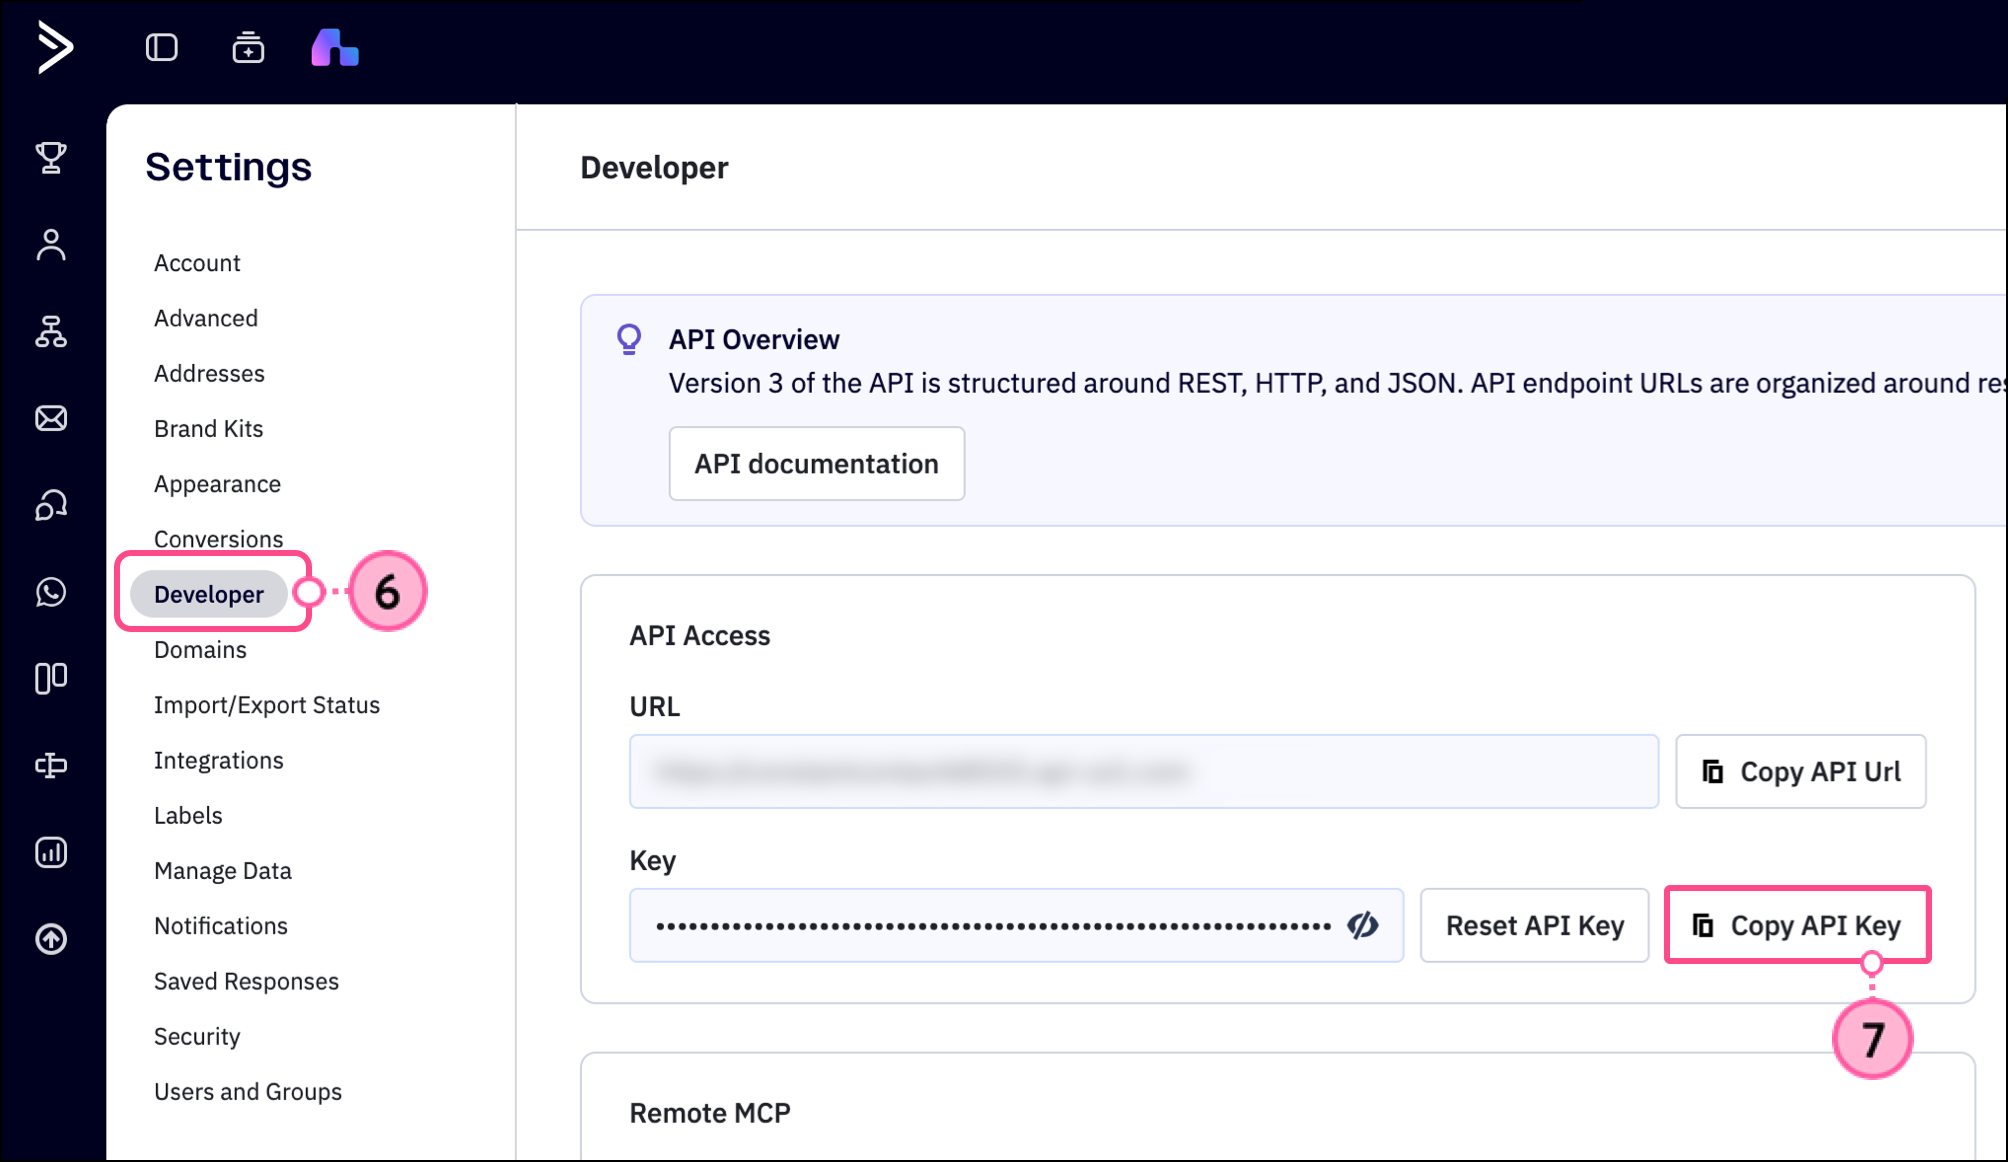Open the chat headset conversations icon

[51, 505]
